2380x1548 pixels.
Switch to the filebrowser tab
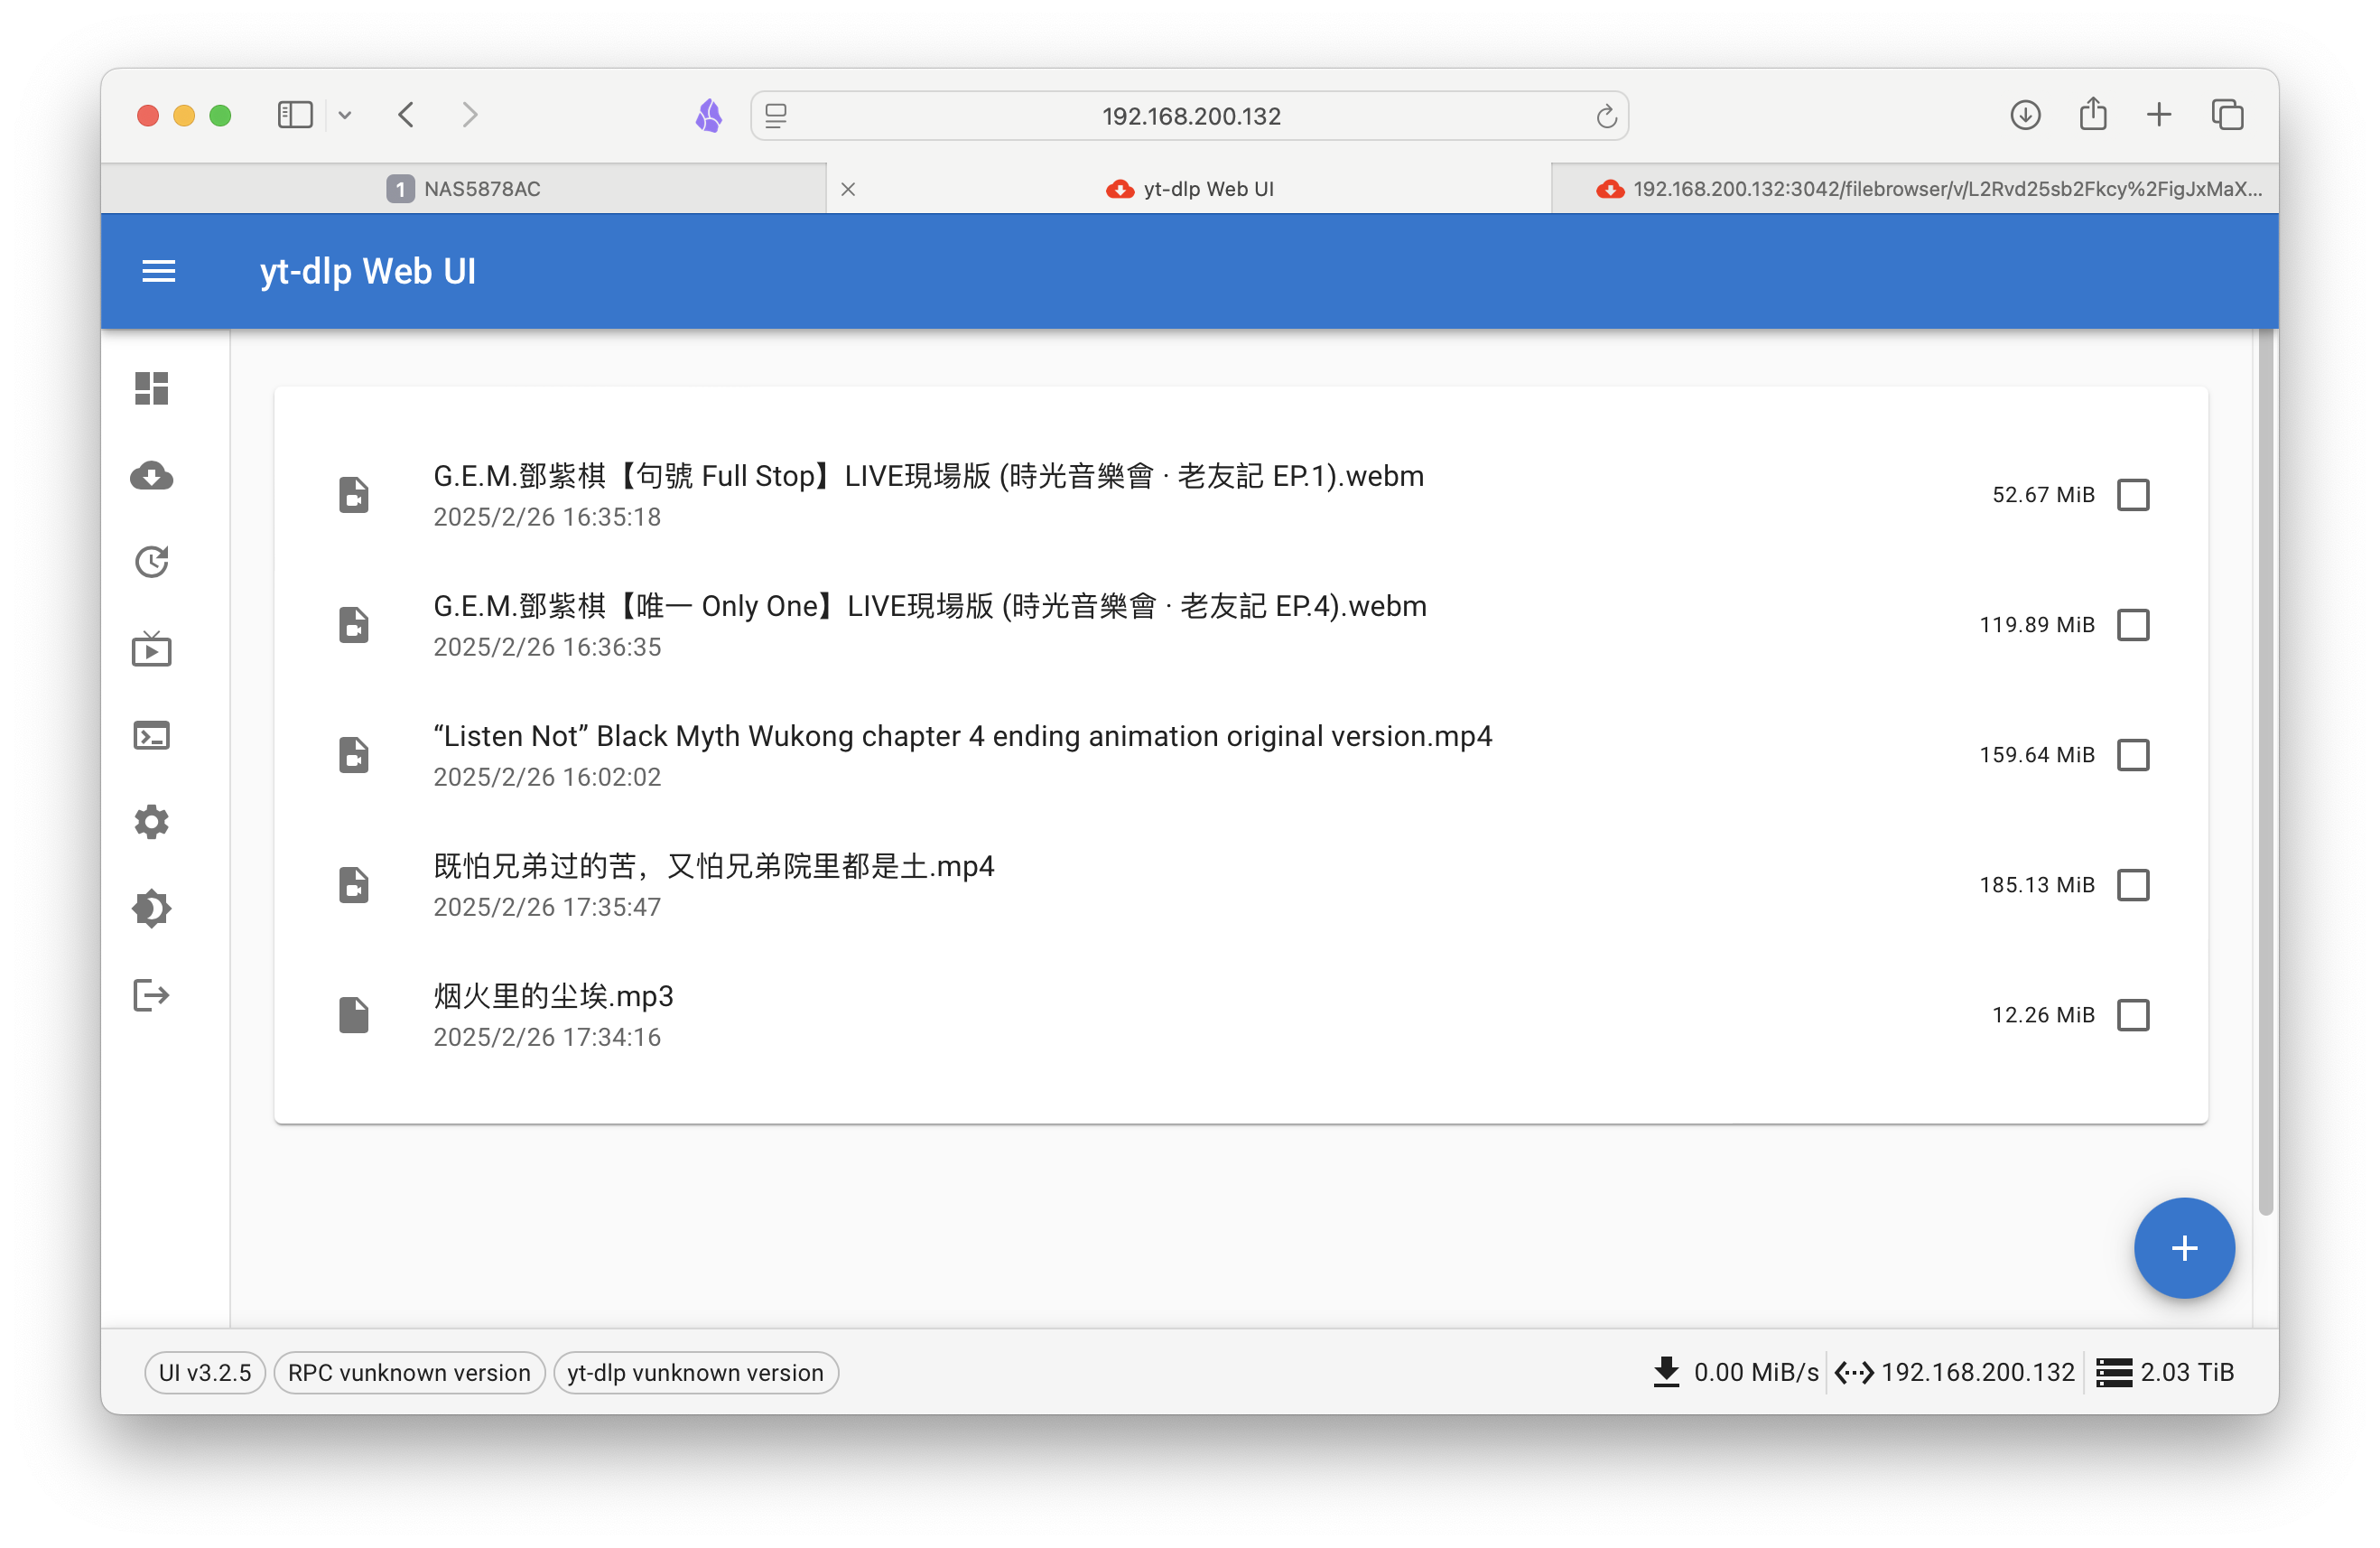click(x=1915, y=188)
